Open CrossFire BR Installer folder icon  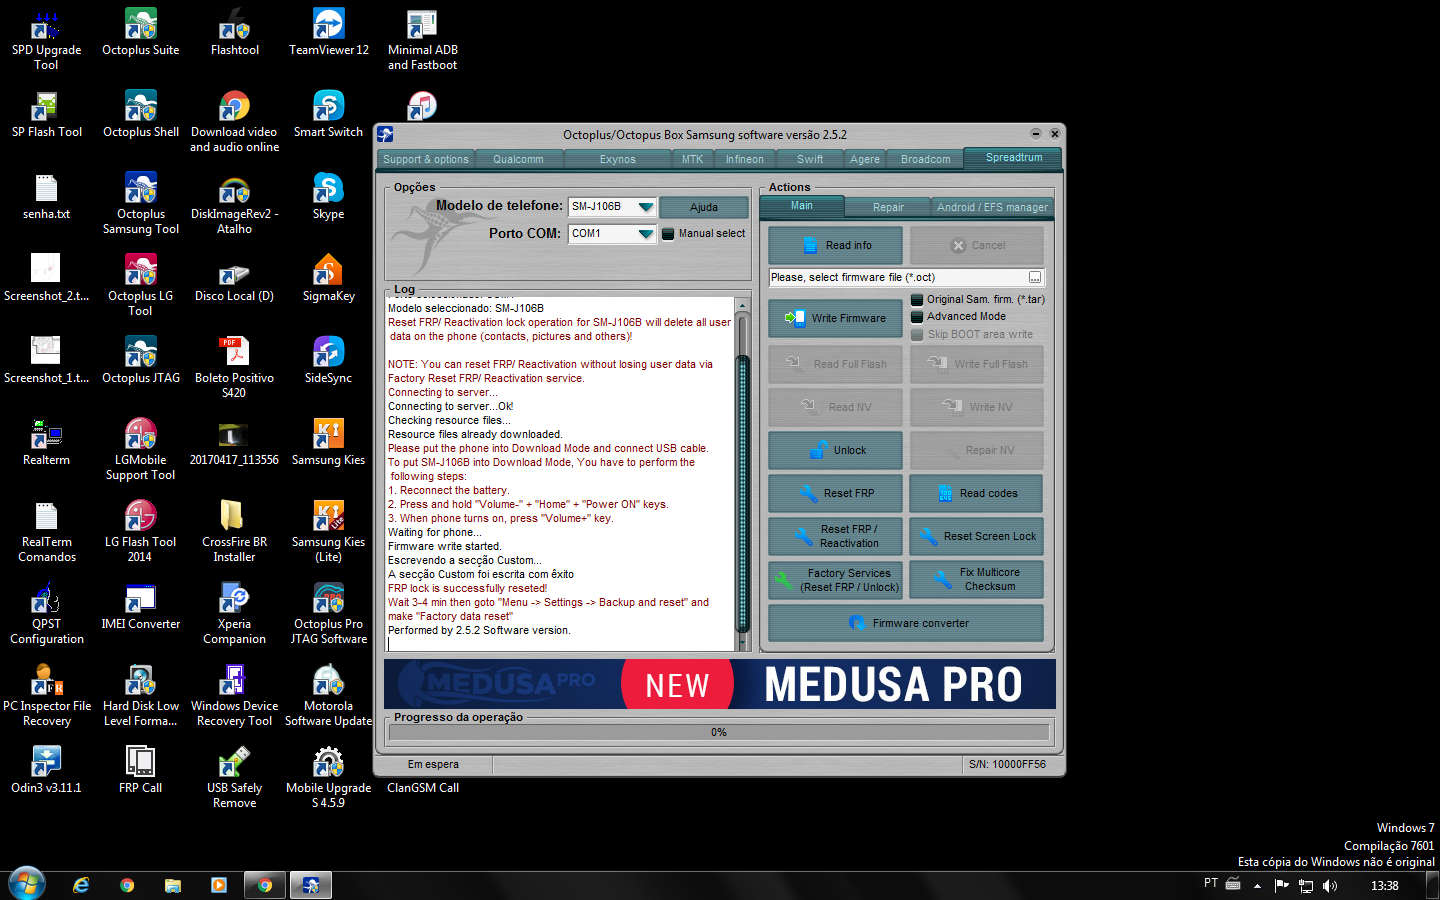tap(234, 533)
